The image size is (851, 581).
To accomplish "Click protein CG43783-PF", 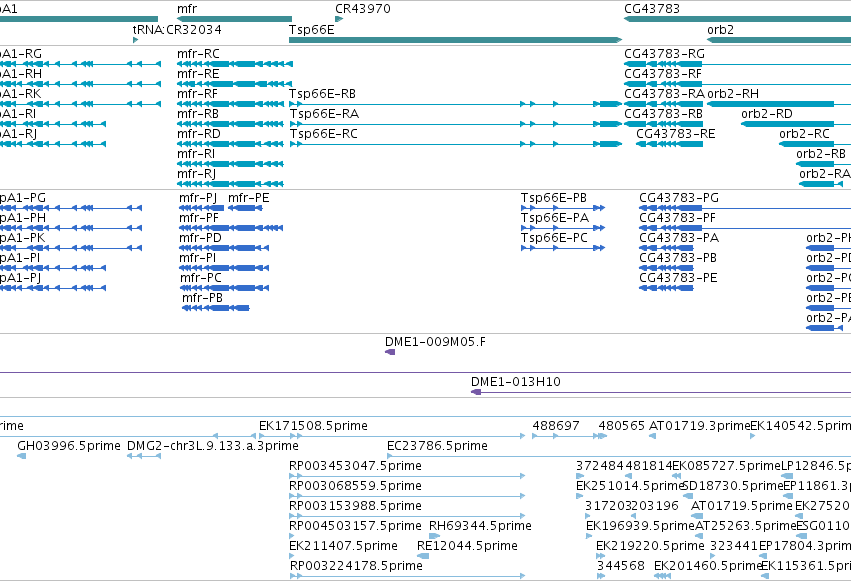I will click(745, 228).
